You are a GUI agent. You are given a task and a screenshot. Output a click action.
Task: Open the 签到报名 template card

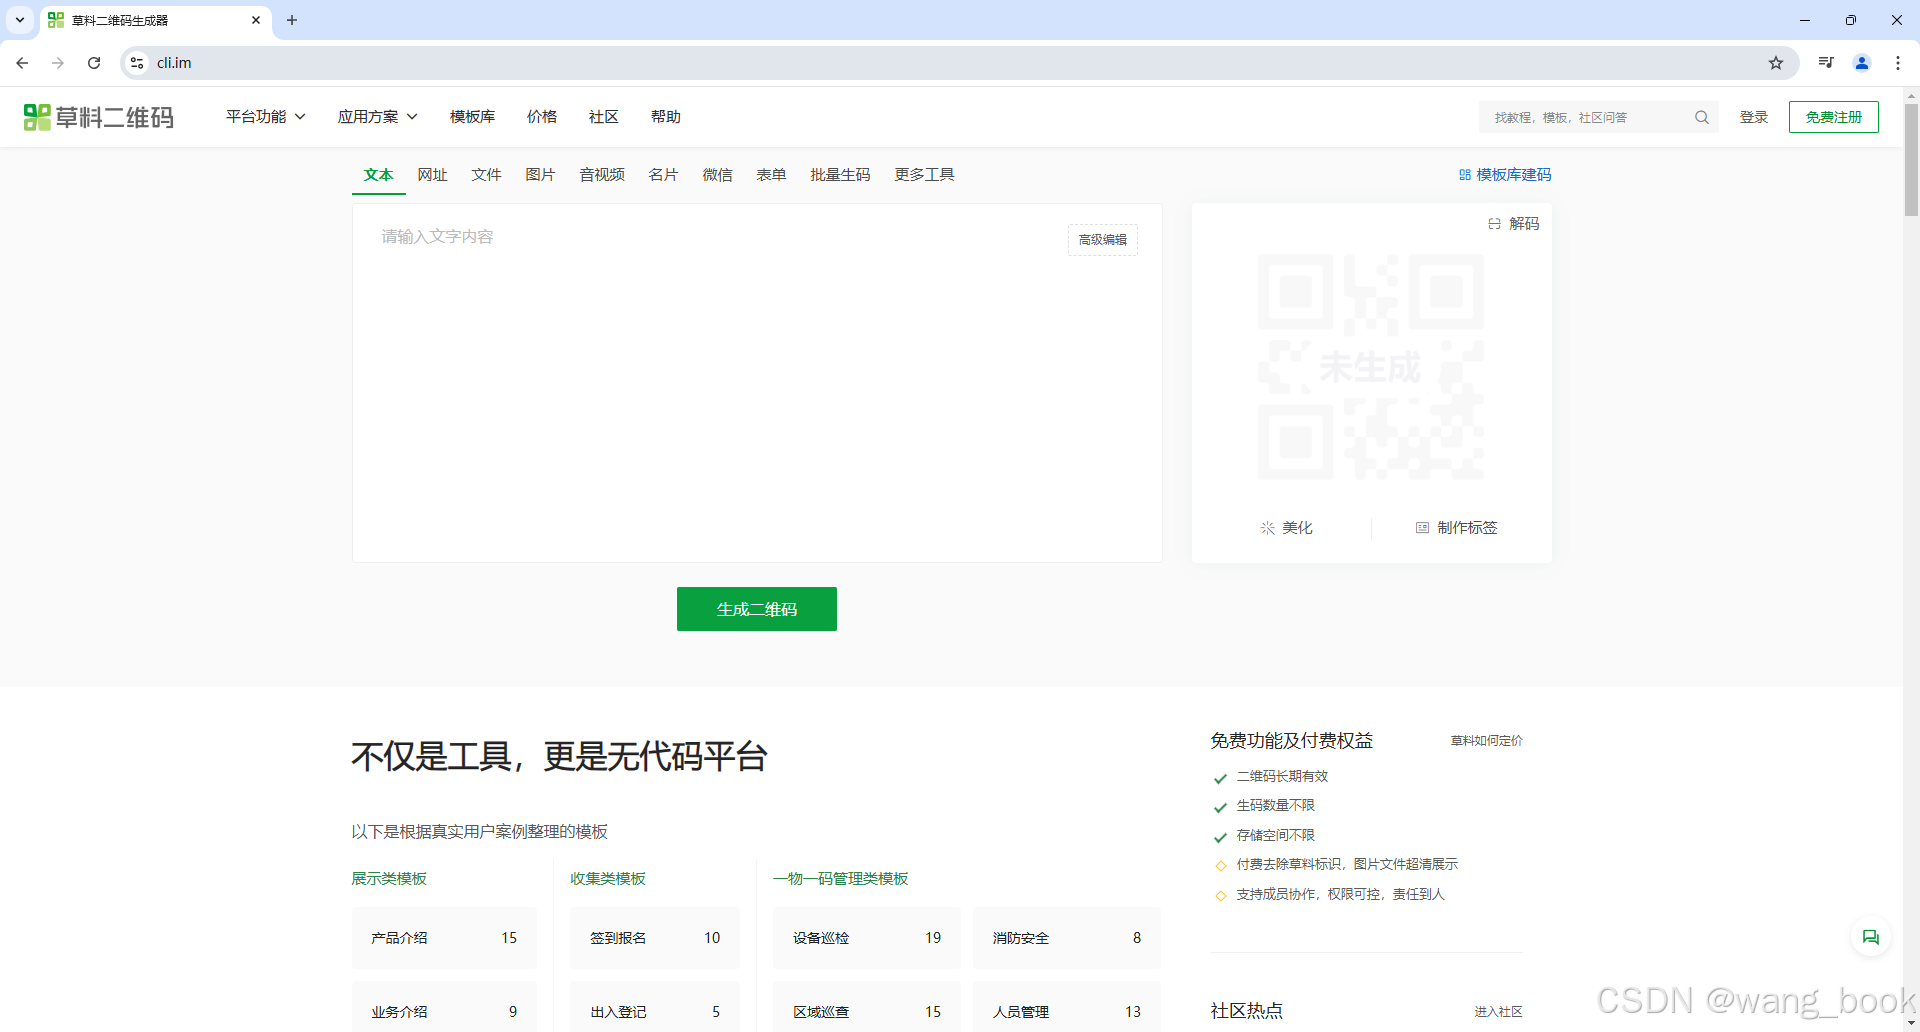655,938
